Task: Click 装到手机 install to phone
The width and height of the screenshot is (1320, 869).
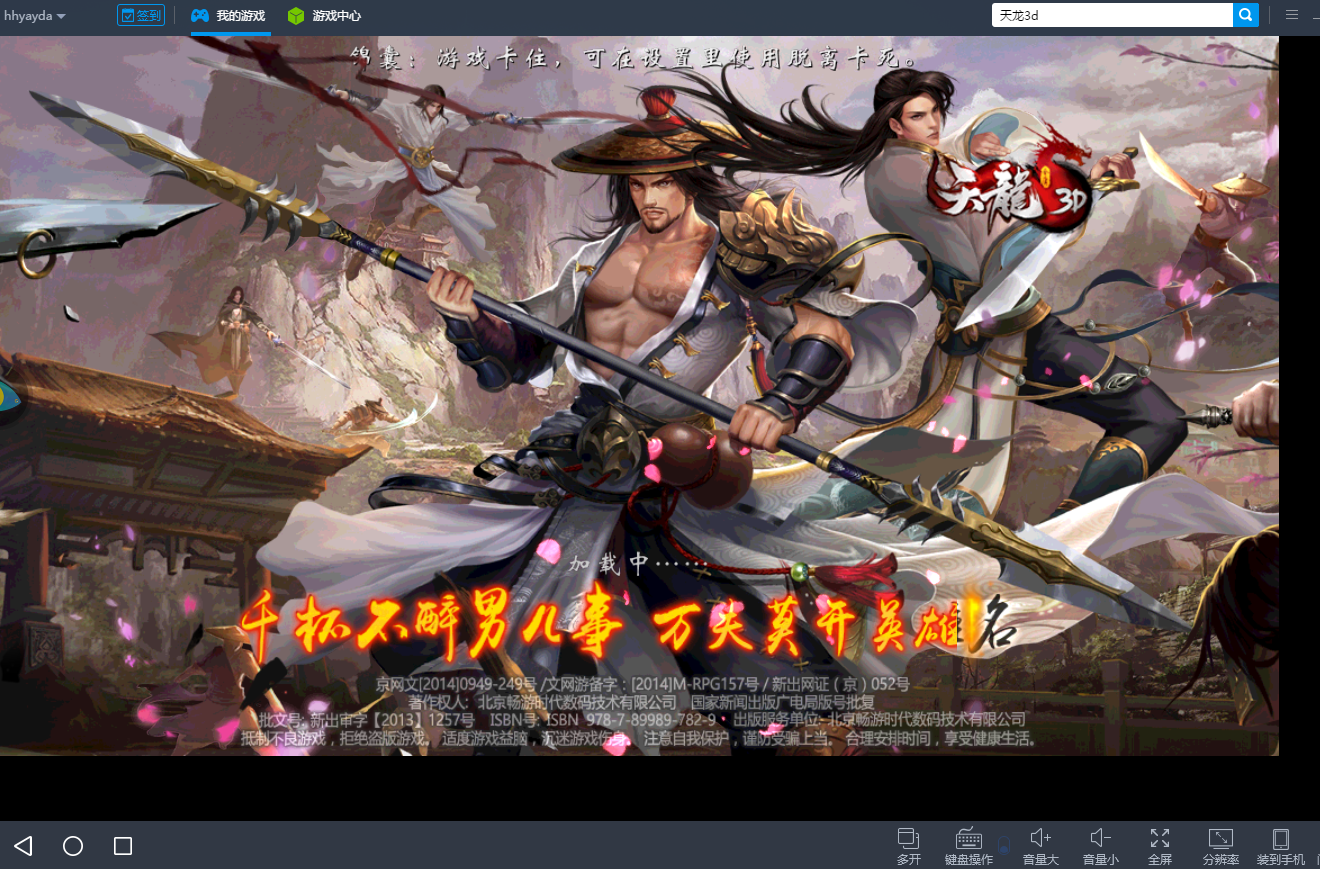Action: click(1281, 846)
